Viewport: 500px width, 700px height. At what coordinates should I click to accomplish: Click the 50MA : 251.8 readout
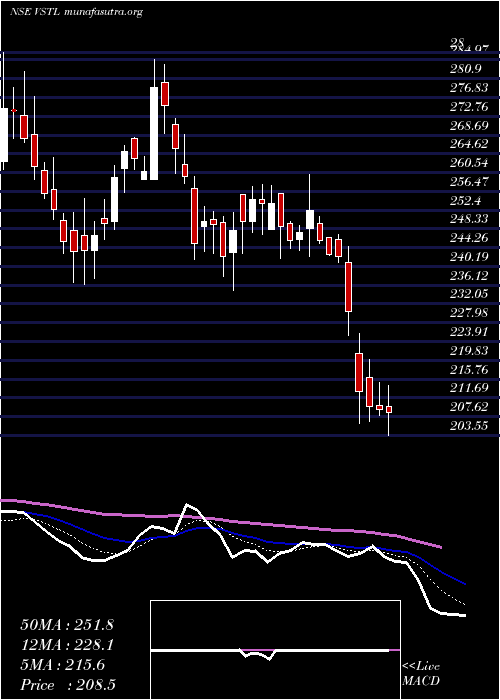click(67, 625)
